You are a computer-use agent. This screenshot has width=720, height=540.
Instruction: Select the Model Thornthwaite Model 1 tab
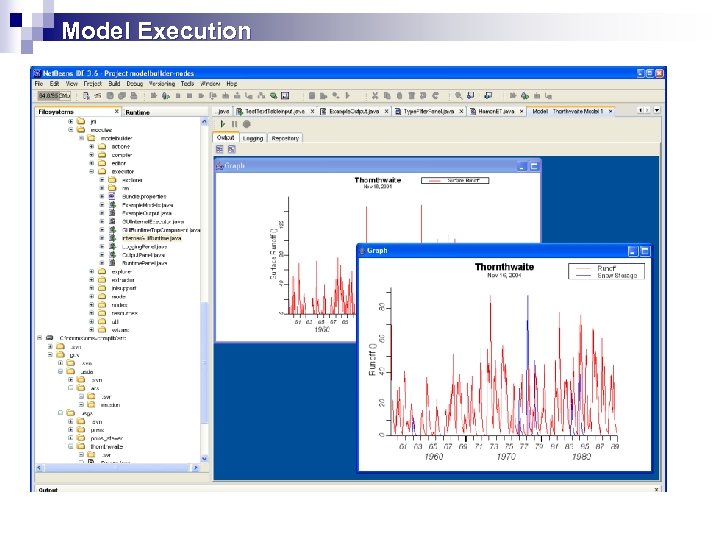tap(568, 111)
